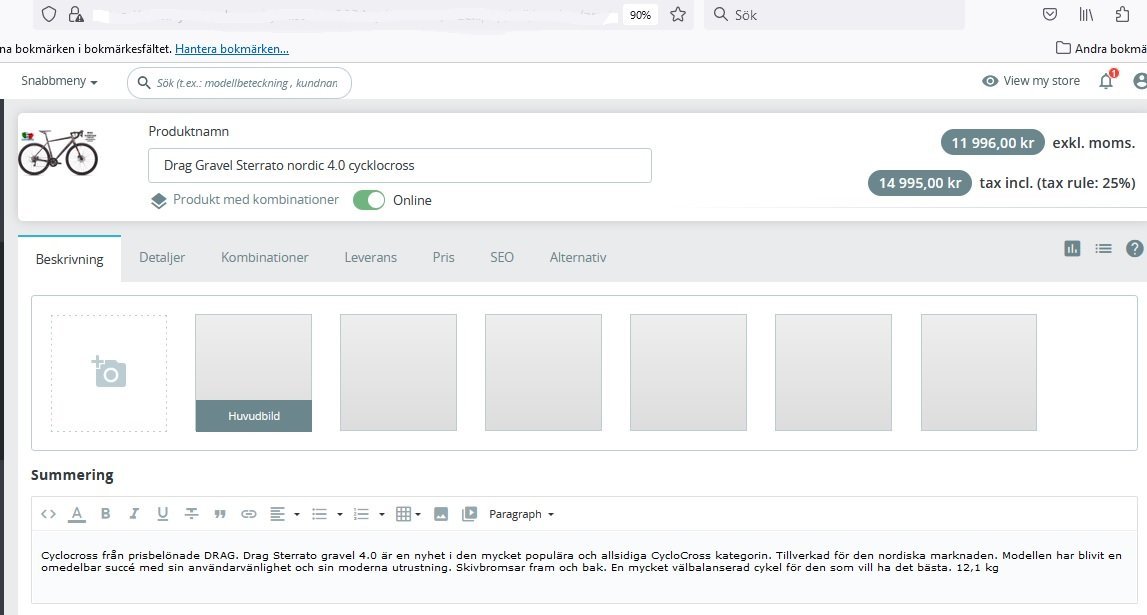Open the Snabbmeny dropdown
Image resolution: width=1147 pixels, height=615 pixels.
(x=59, y=81)
